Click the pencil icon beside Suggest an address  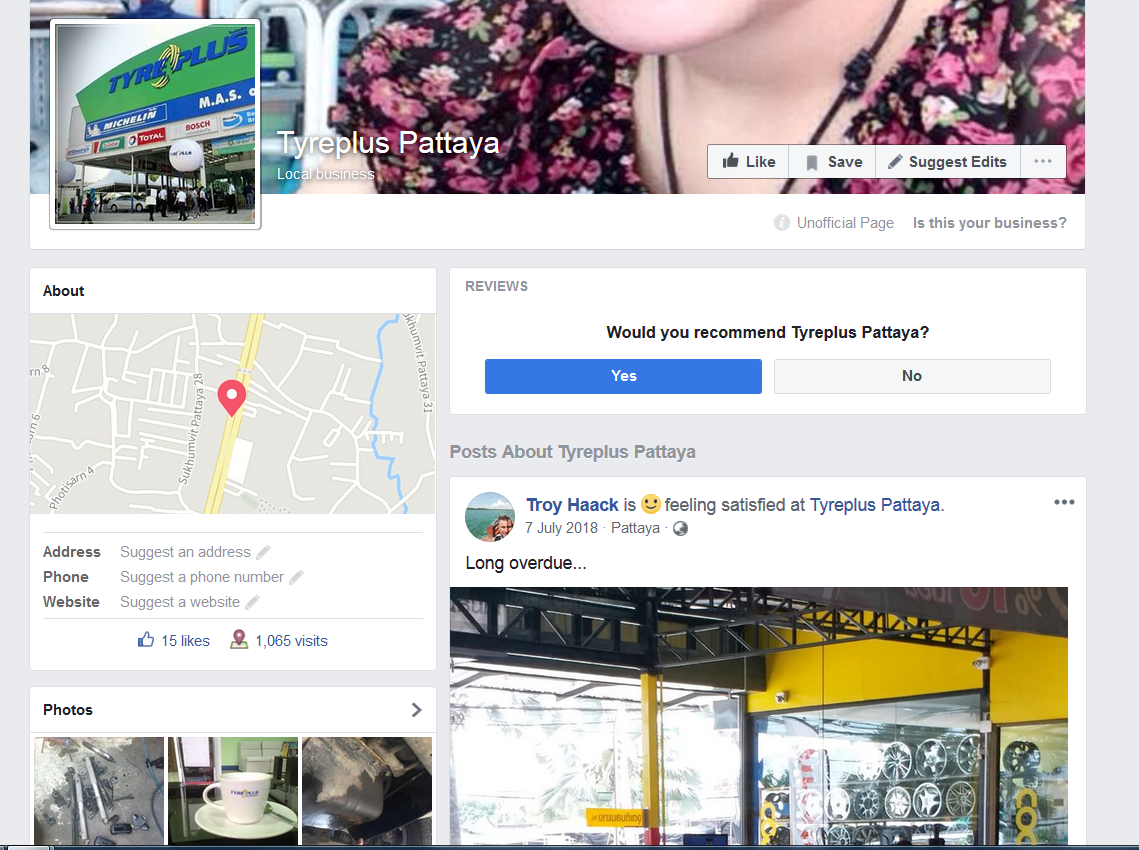click(x=264, y=552)
